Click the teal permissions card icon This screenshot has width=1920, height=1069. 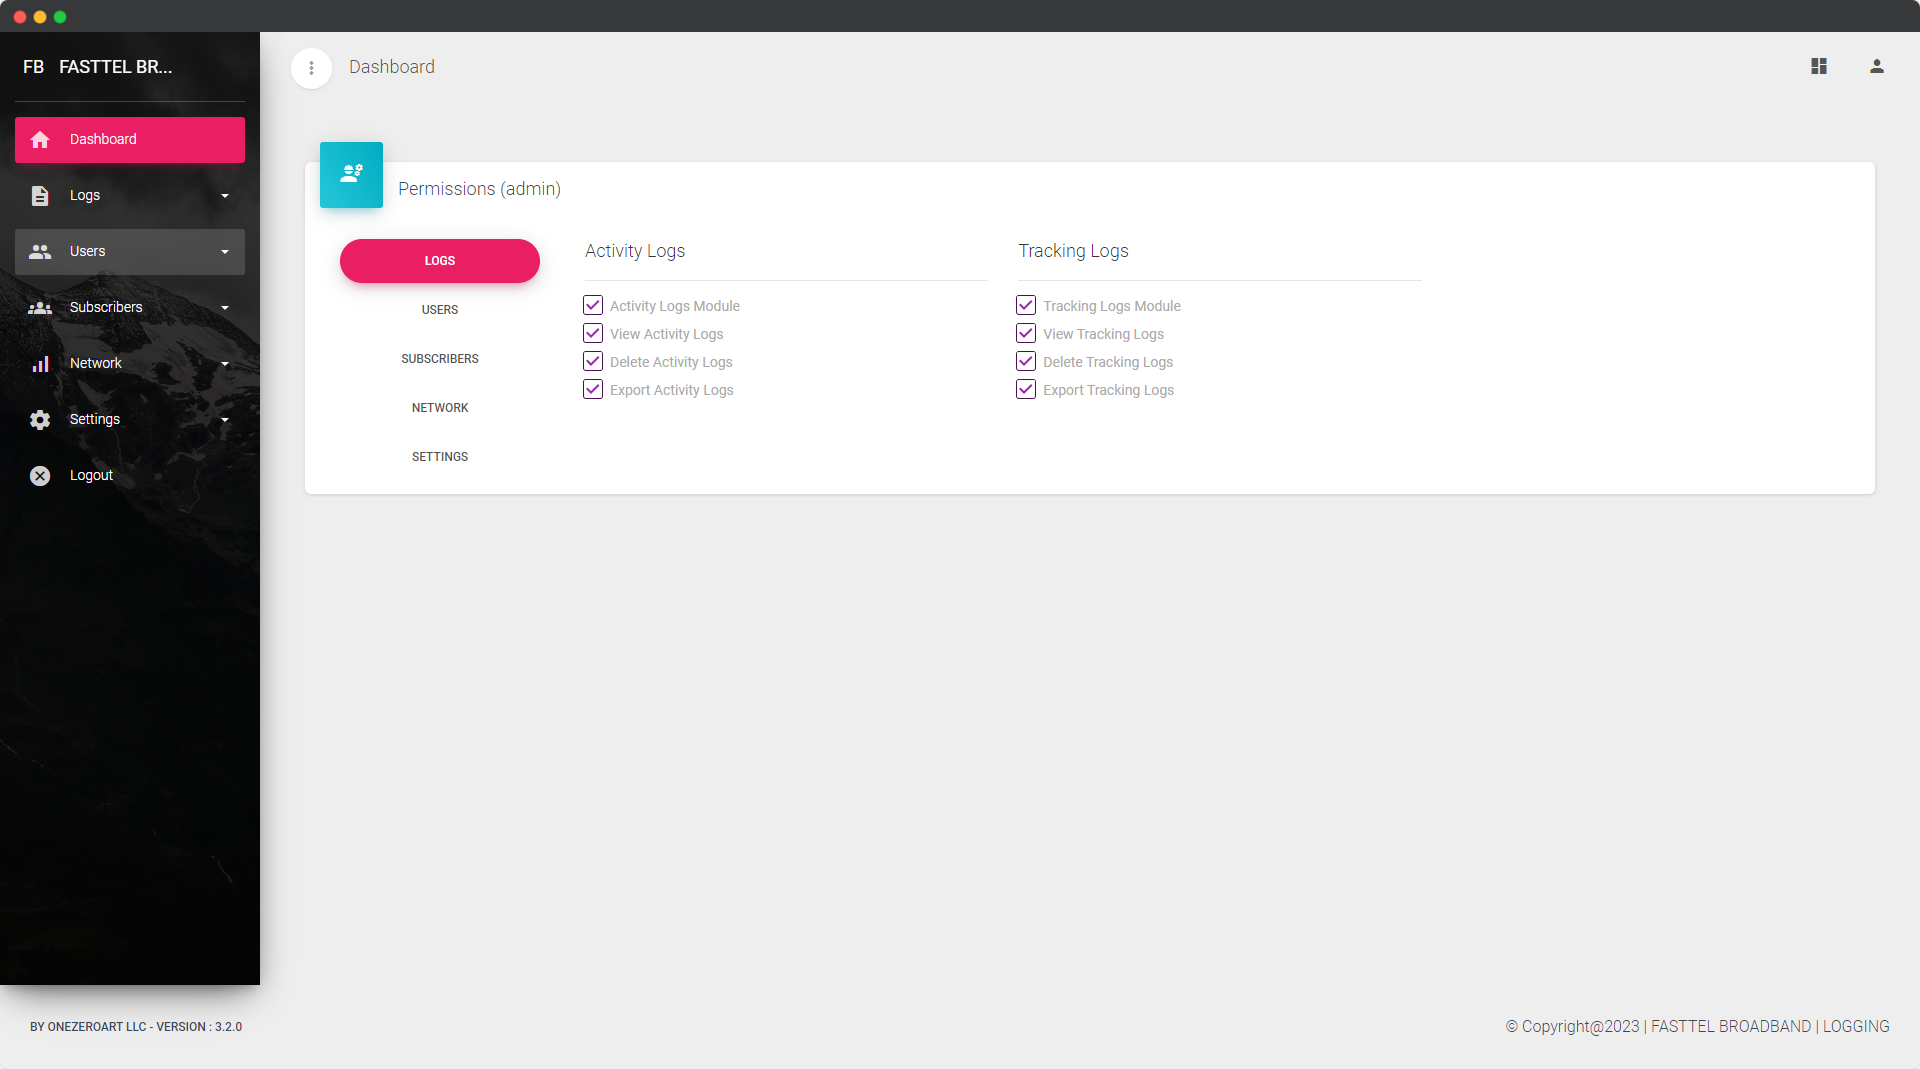pos(351,175)
